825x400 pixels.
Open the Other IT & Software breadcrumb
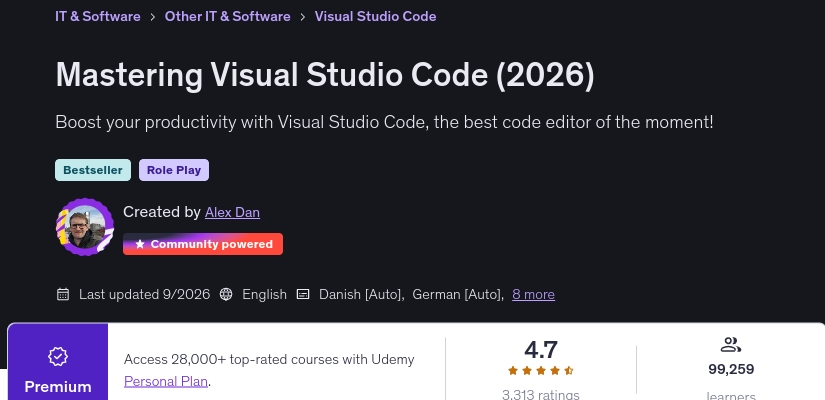[227, 16]
